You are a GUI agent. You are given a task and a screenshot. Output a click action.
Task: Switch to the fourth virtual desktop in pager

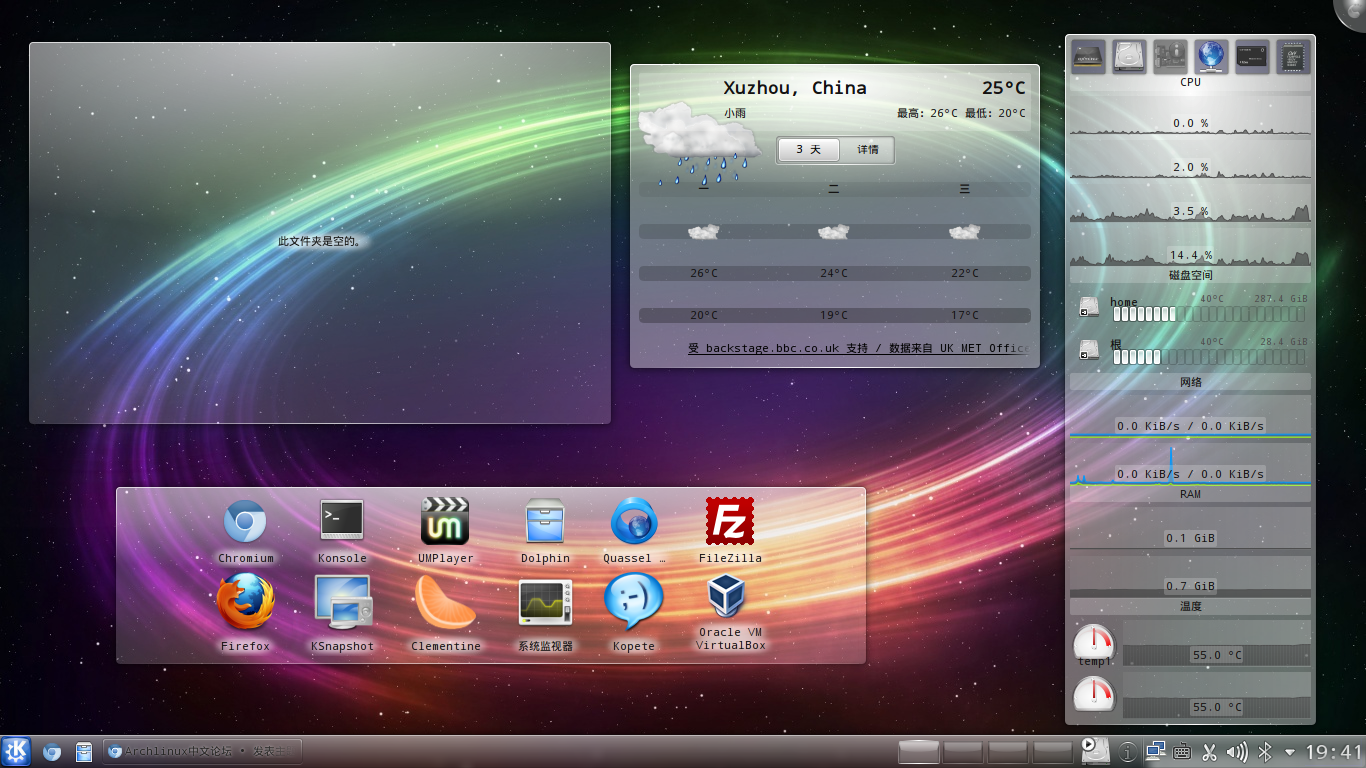click(1052, 752)
